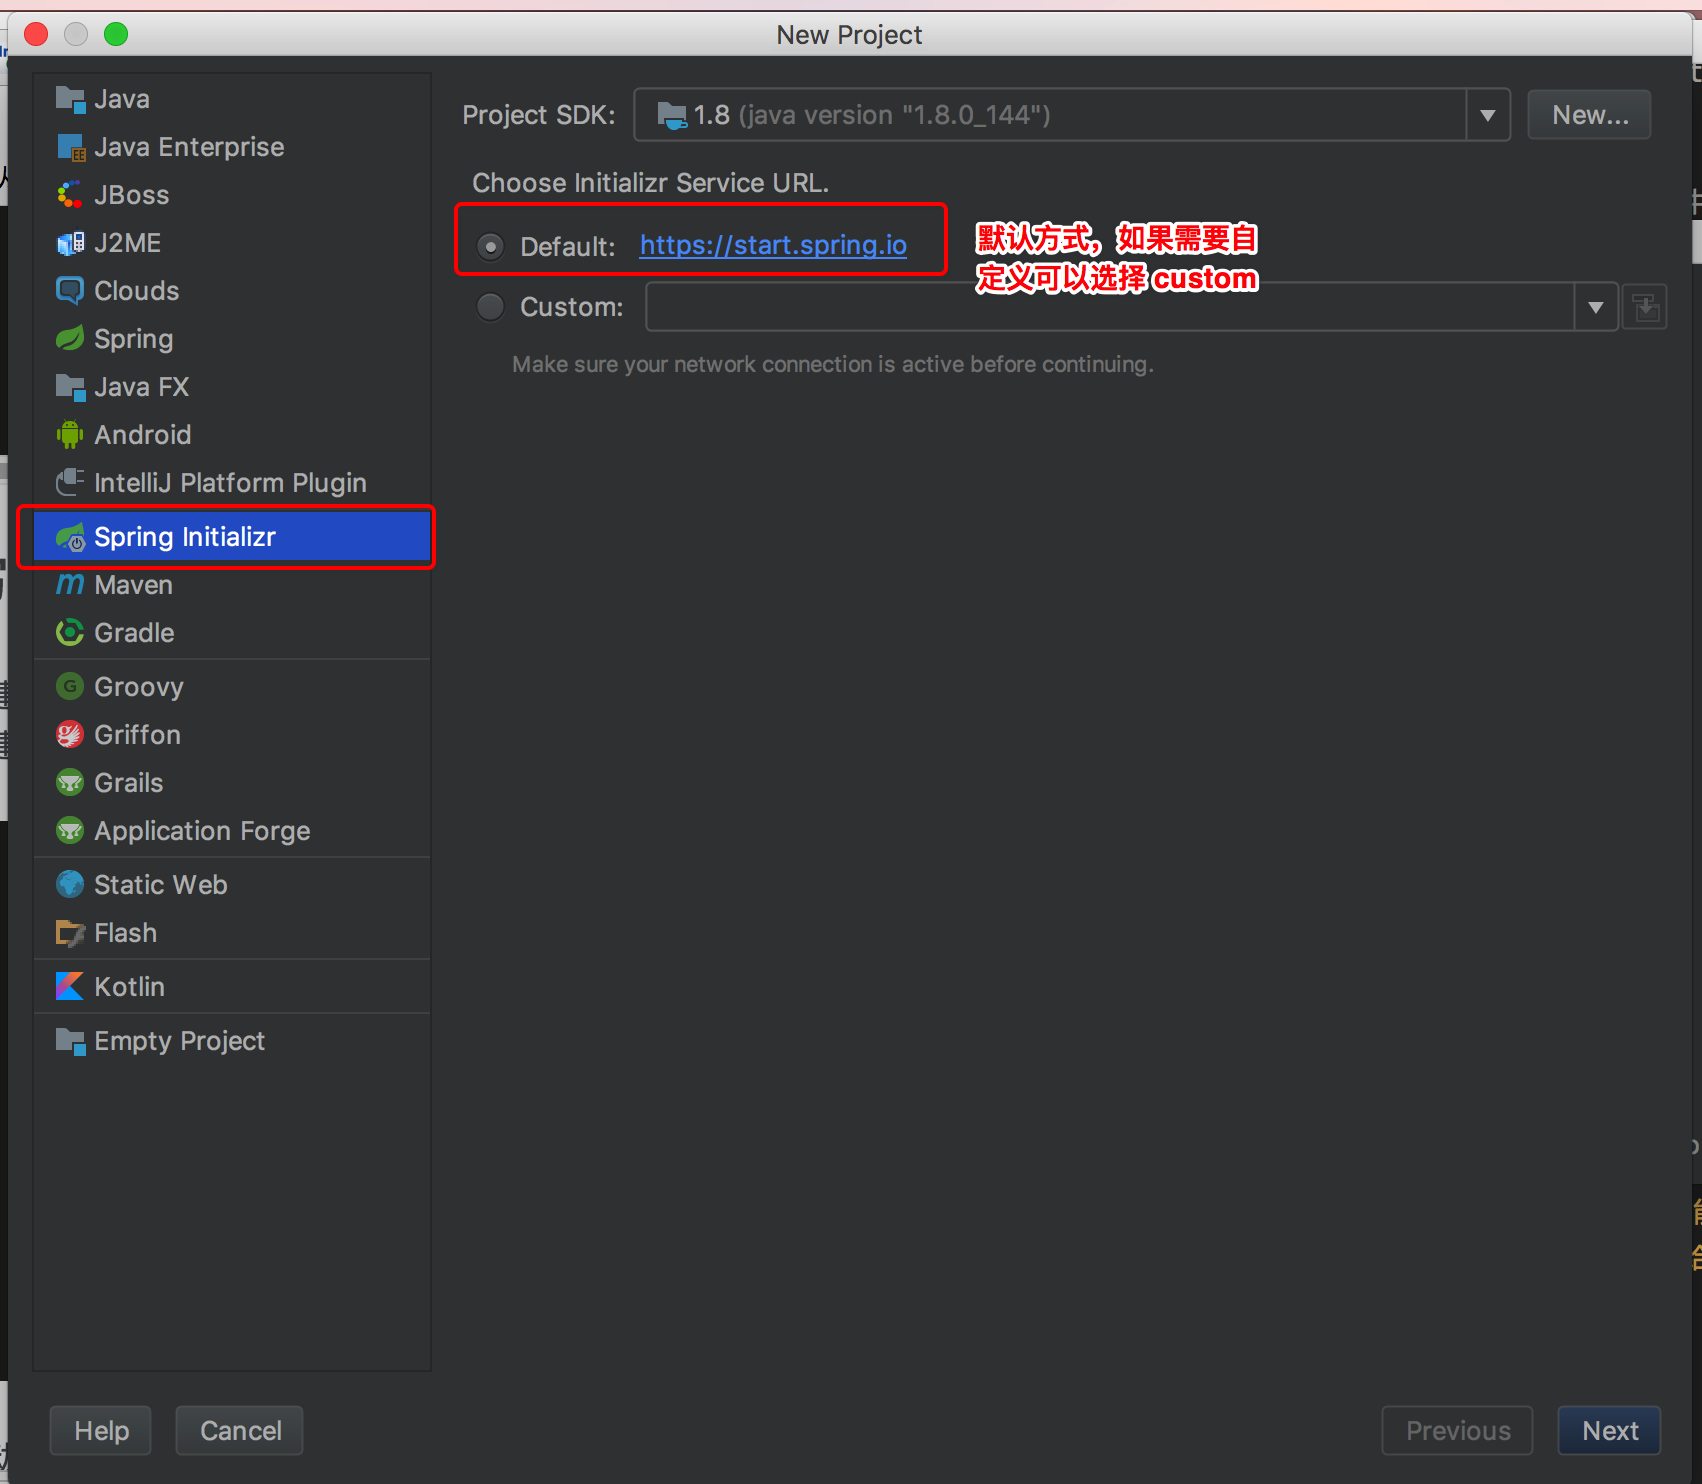1702x1484 pixels.
Task: Select JBoss in the list
Action: [x=232, y=195]
